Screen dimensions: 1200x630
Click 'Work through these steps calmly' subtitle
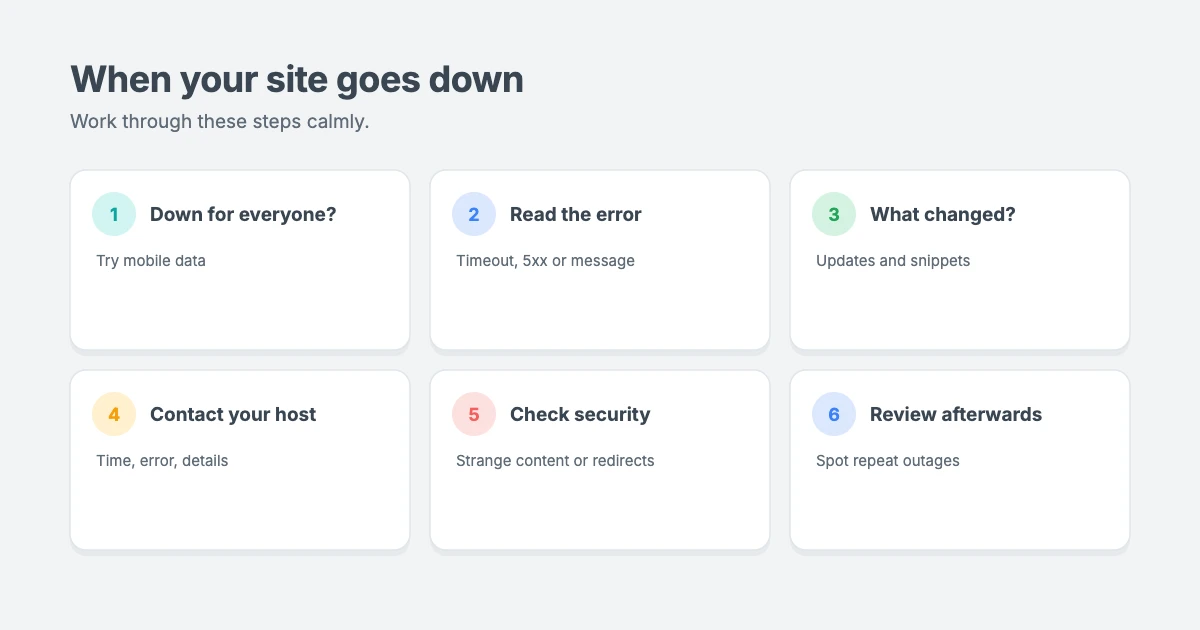coord(220,122)
